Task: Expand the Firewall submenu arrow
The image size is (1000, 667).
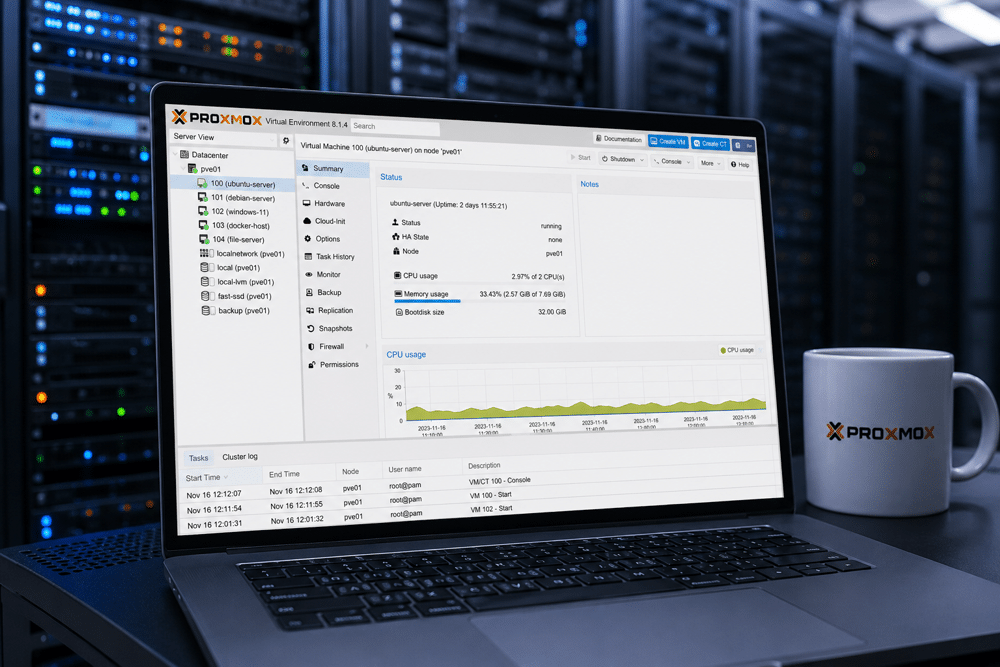Action: 367,346
